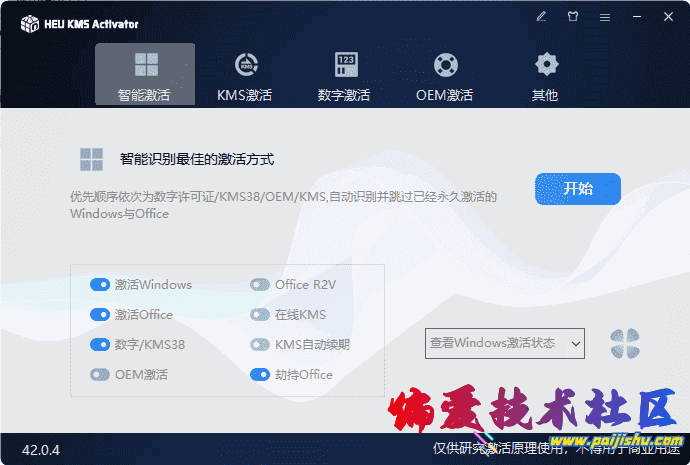Open the skin (shirt) theme icon
690x465 pixels.
pyautogui.click(x=573, y=17)
